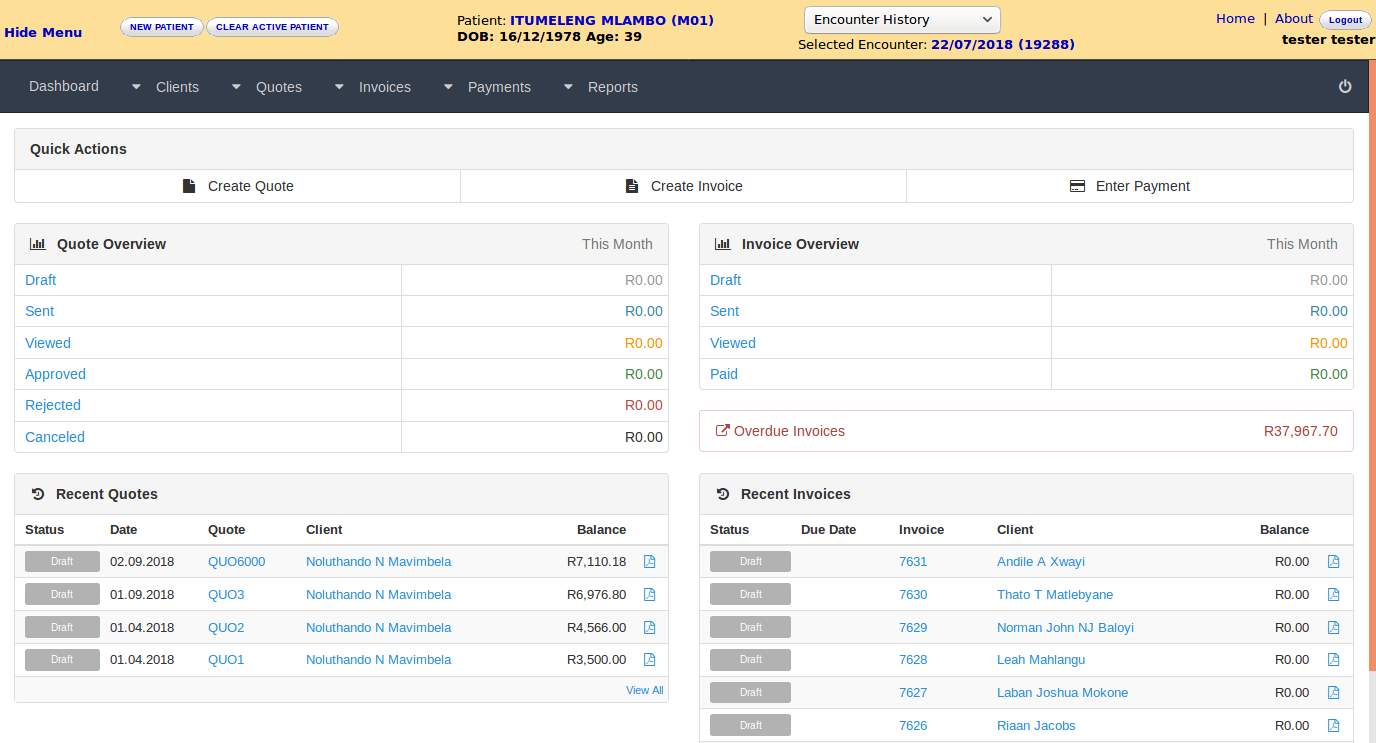
Task: Open the Reports dropdown menu
Action: coord(612,87)
